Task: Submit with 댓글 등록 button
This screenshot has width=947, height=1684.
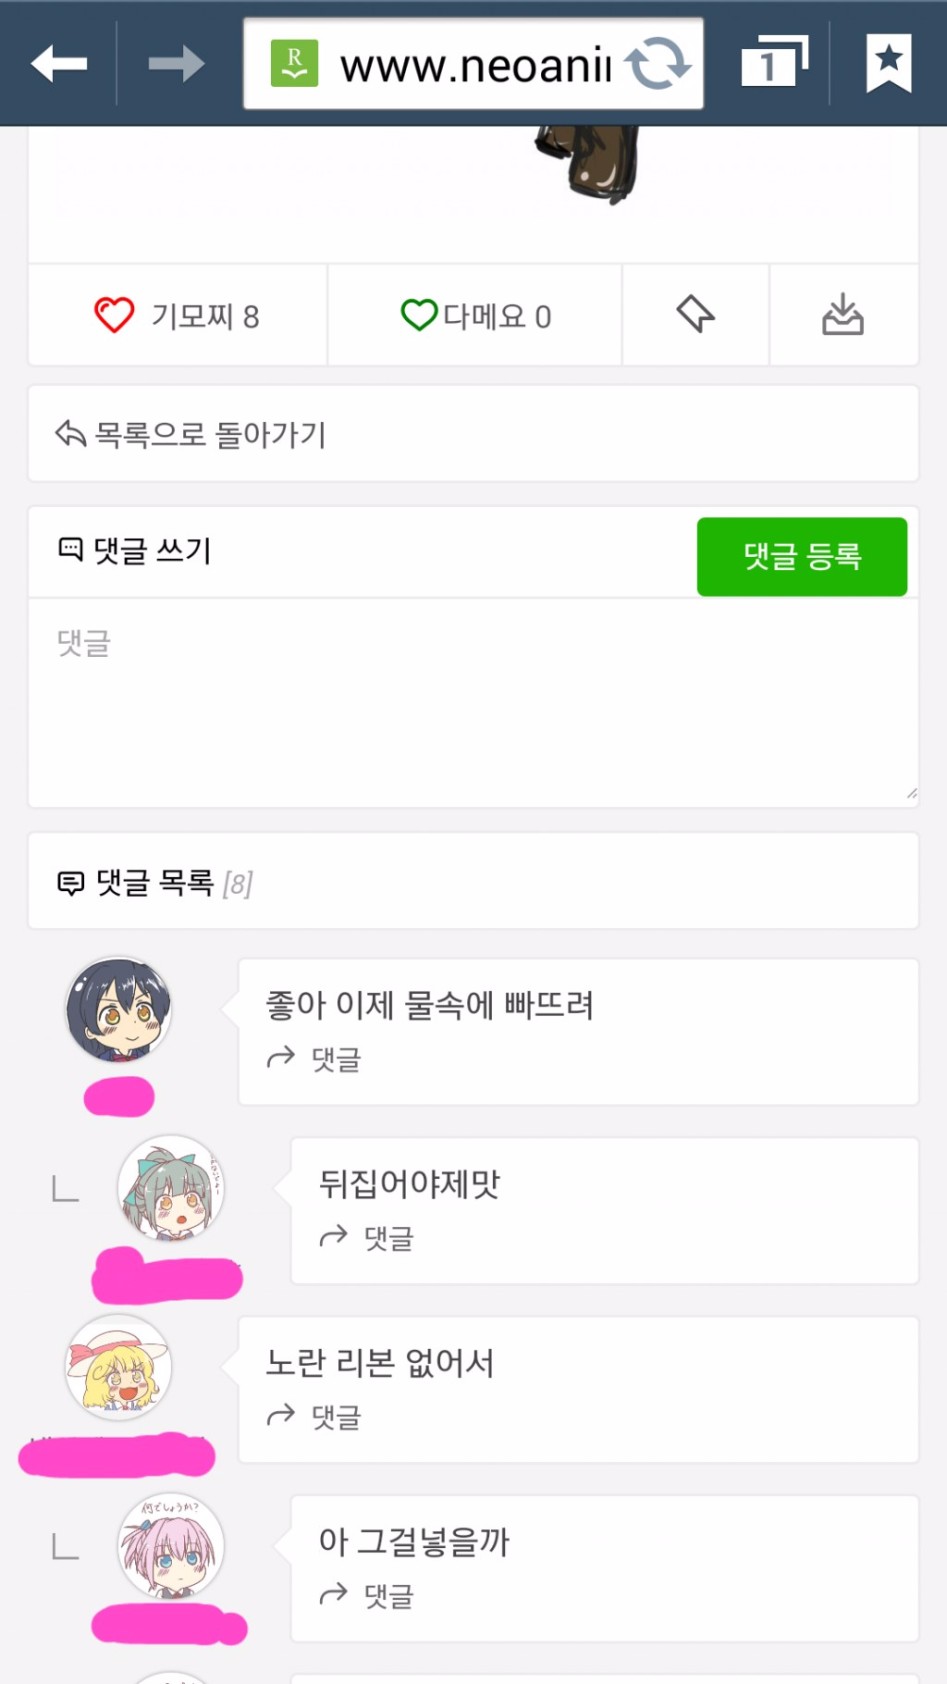Action: [802, 556]
